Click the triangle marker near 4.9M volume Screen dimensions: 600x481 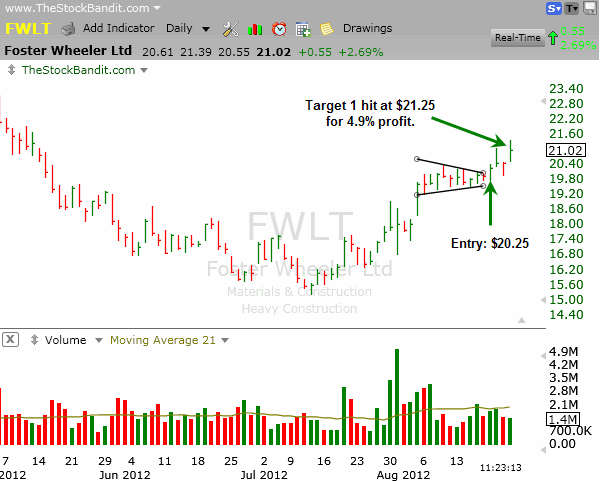[x=543, y=356]
